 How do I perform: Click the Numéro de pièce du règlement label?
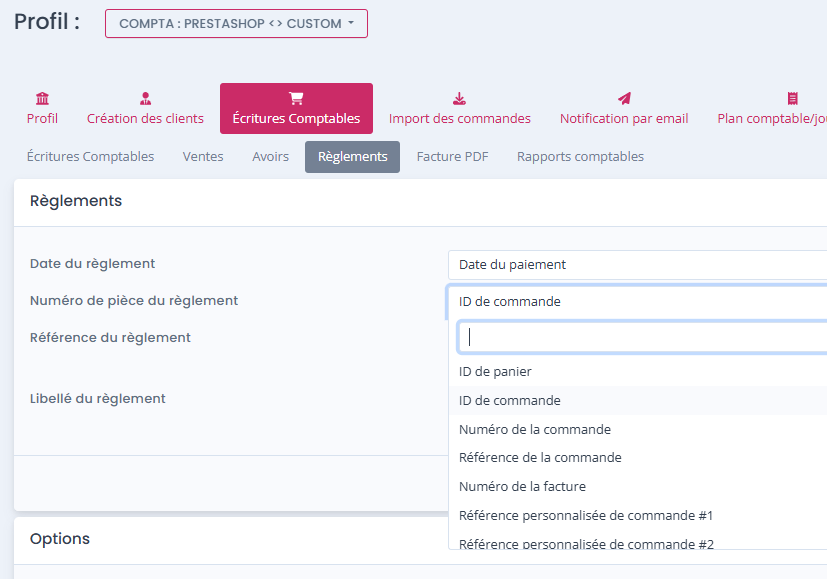[x=134, y=301]
